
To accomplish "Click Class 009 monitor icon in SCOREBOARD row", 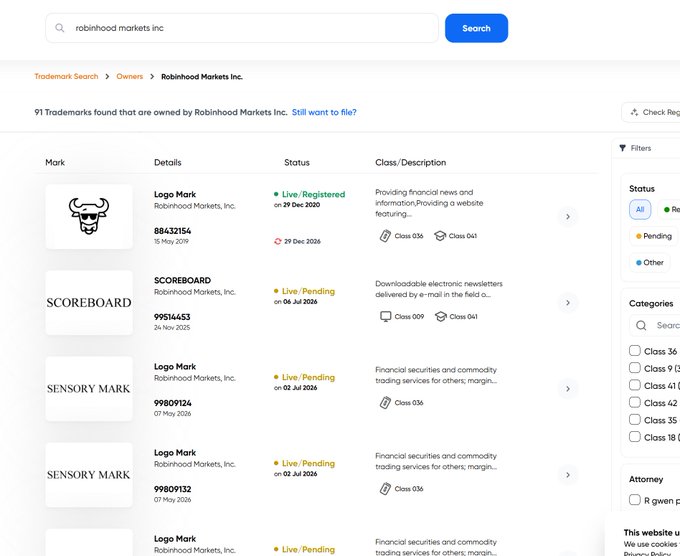I will coord(386,317).
